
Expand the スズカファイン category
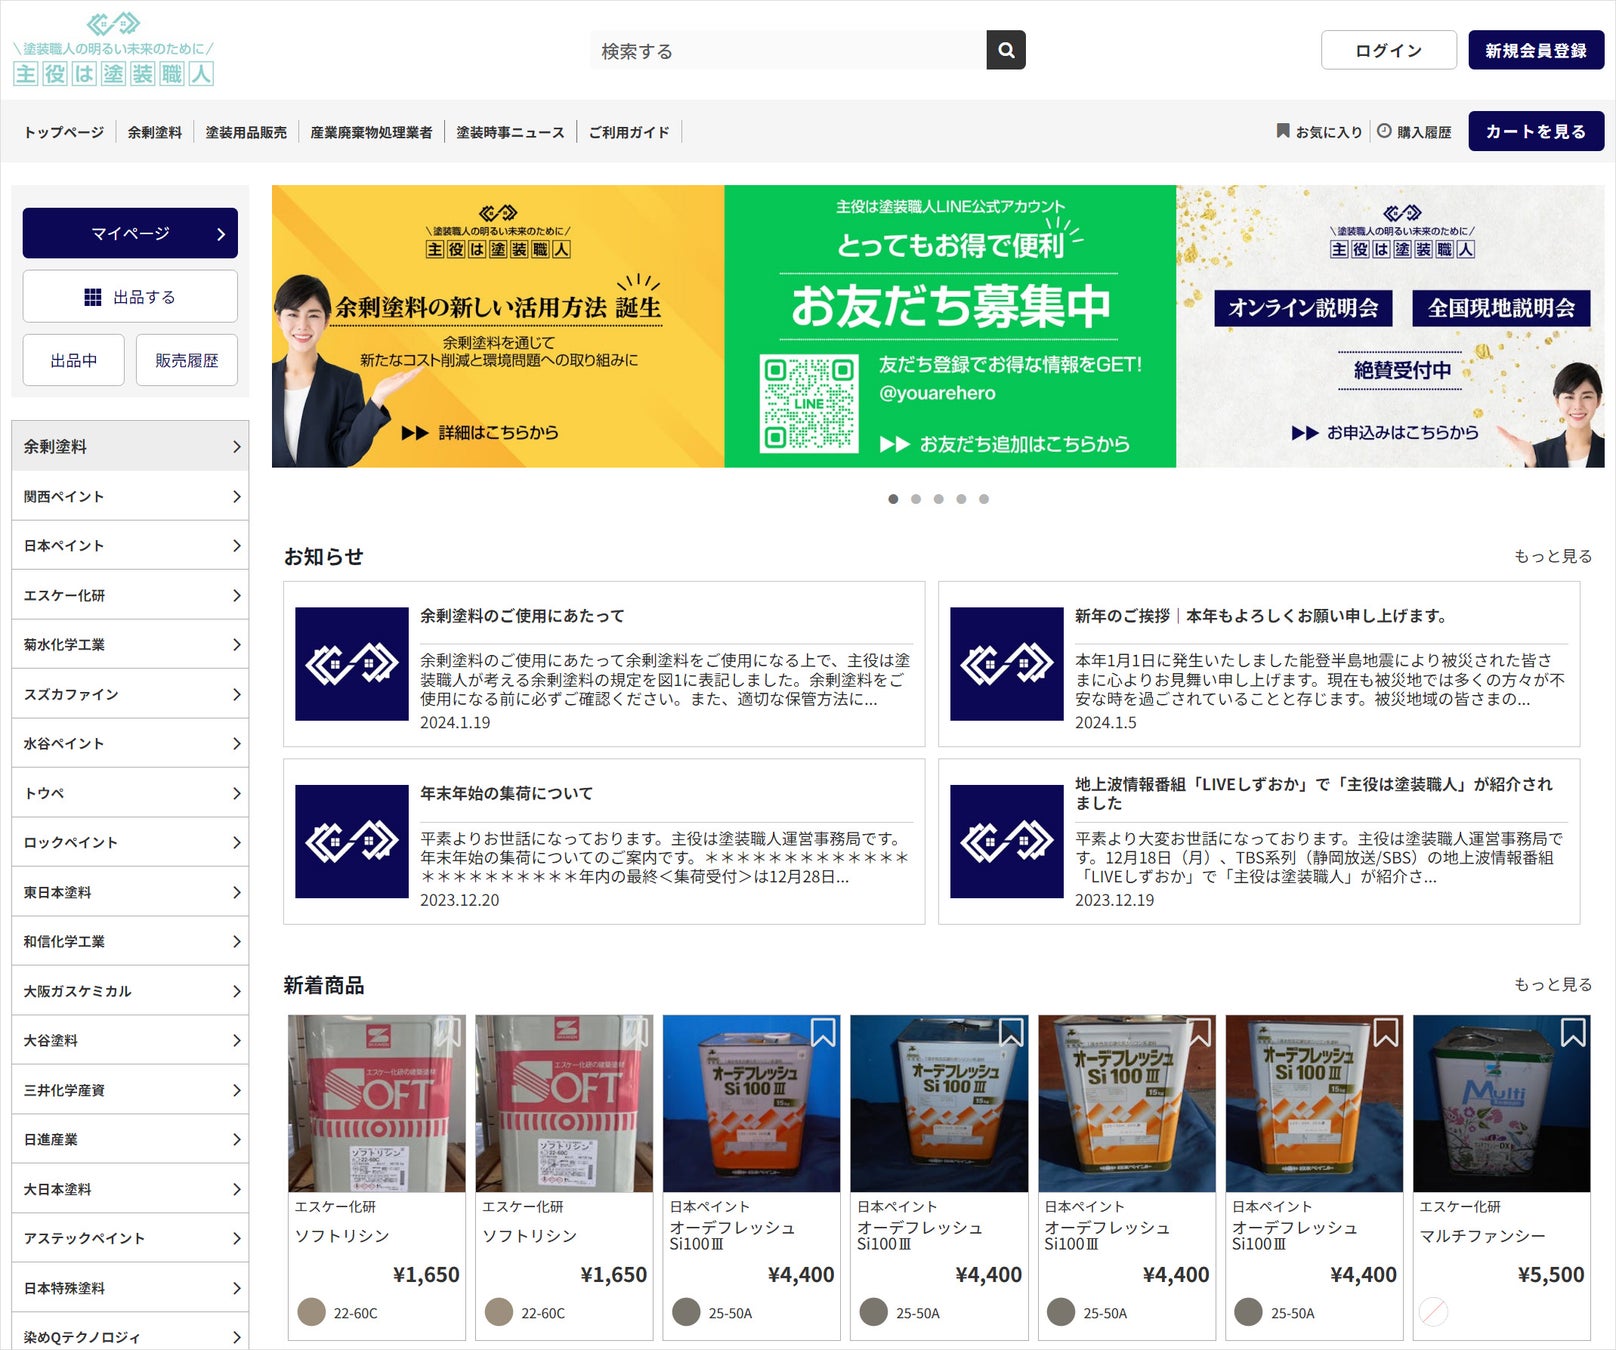pos(130,694)
